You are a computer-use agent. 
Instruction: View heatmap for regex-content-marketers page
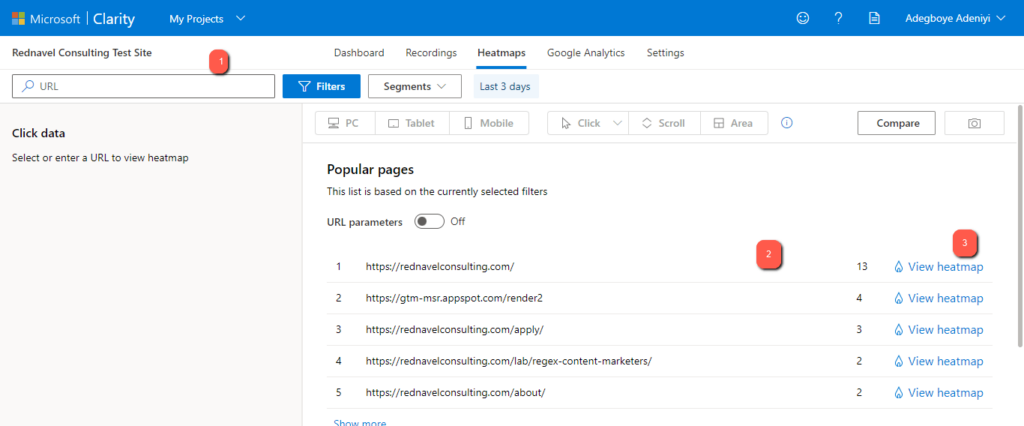pyautogui.click(x=938, y=361)
